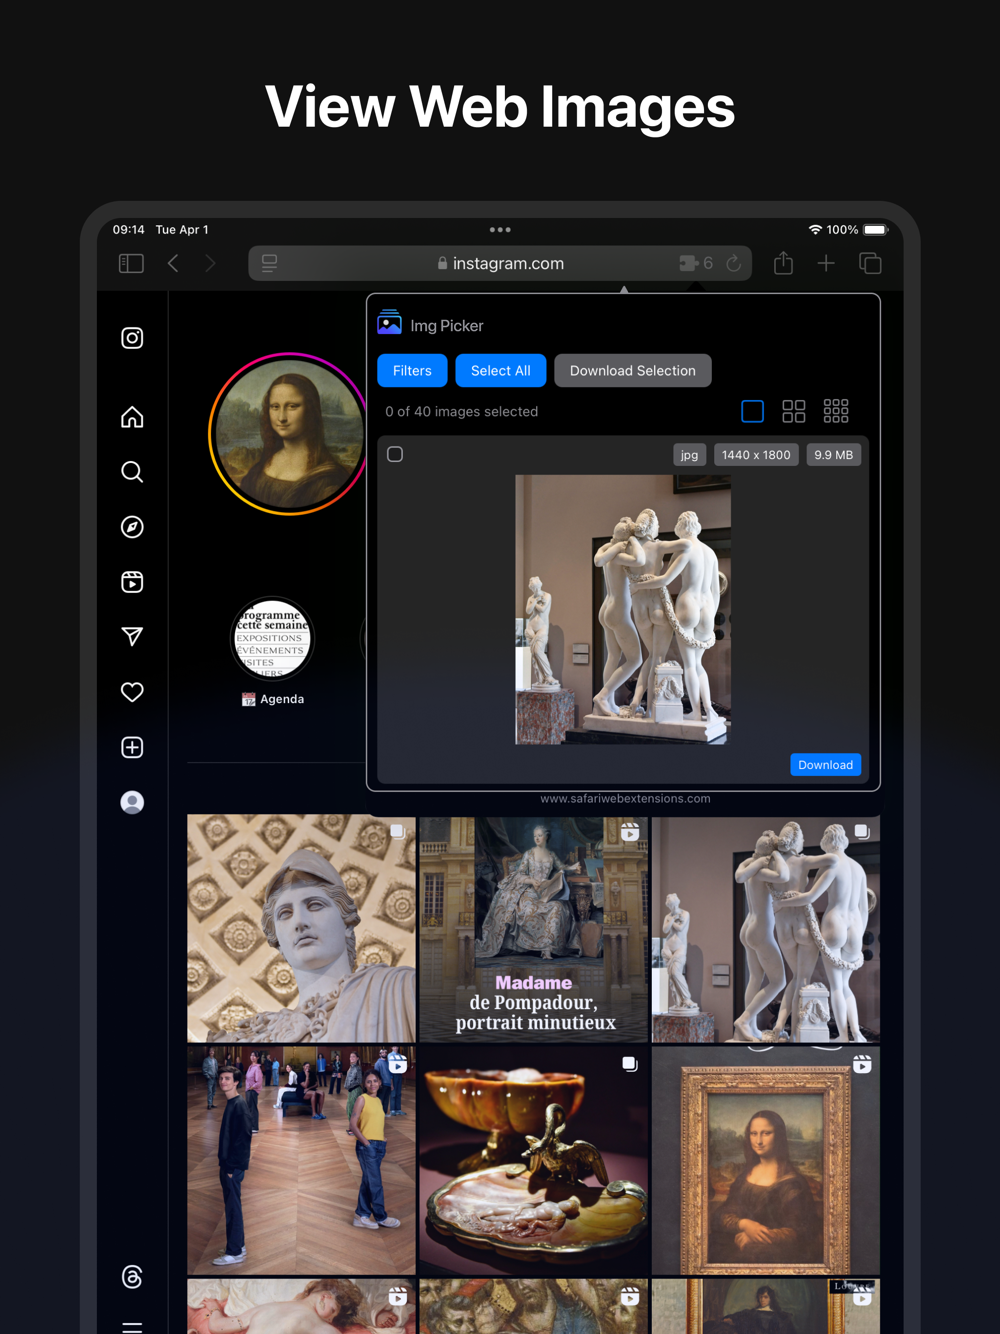Open the Agenda story highlight
Image resolution: width=1000 pixels, height=1334 pixels.
coord(272,638)
